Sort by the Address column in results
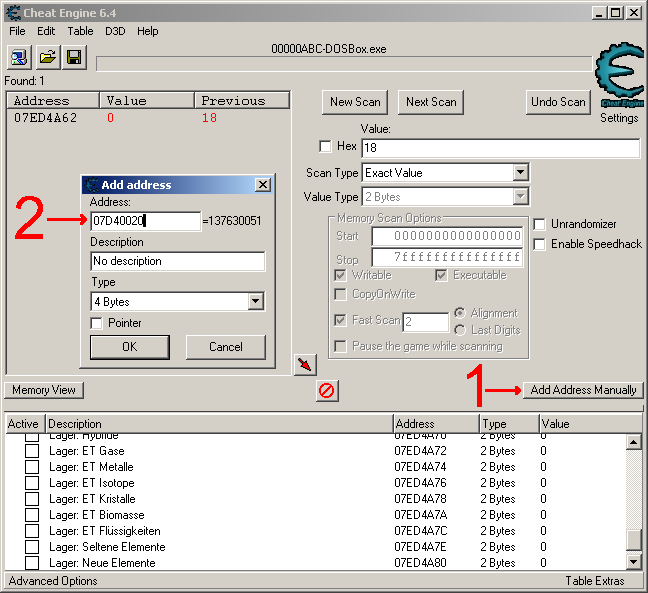The height and width of the screenshot is (593, 648). [x=53, y=101]
